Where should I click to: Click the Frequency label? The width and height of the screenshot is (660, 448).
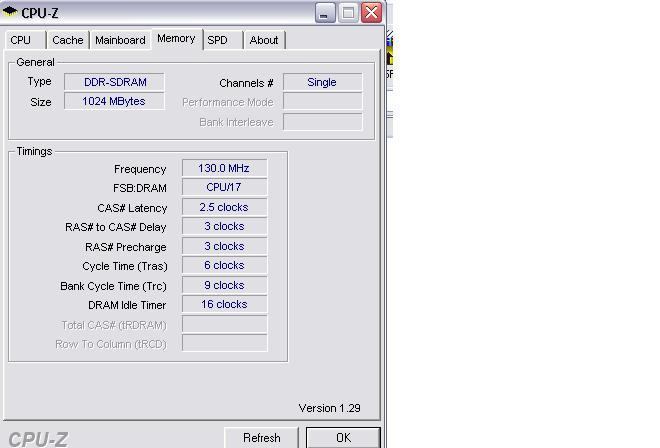[140, 169]
